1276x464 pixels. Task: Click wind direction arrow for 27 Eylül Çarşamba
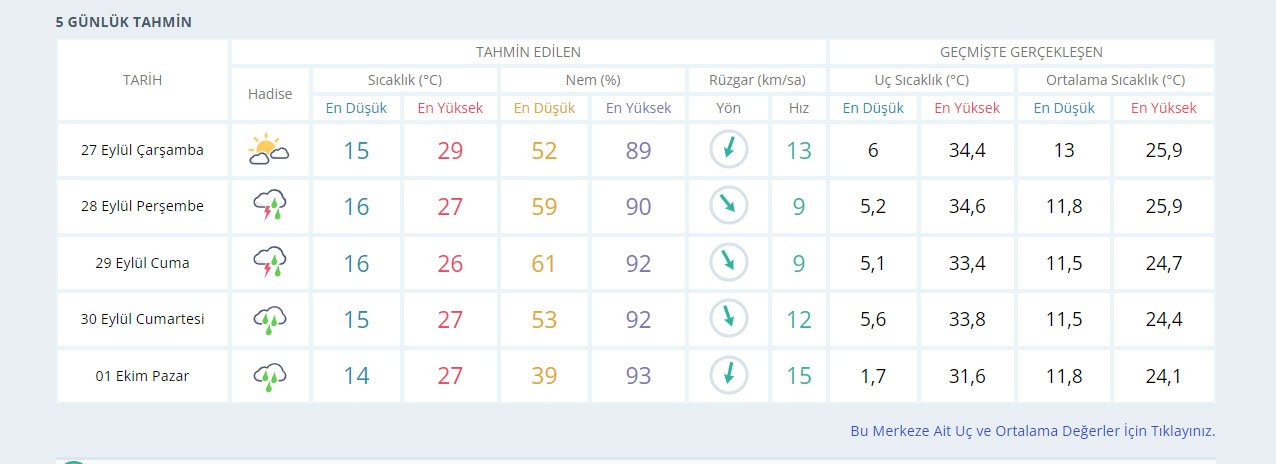point(728,150)
